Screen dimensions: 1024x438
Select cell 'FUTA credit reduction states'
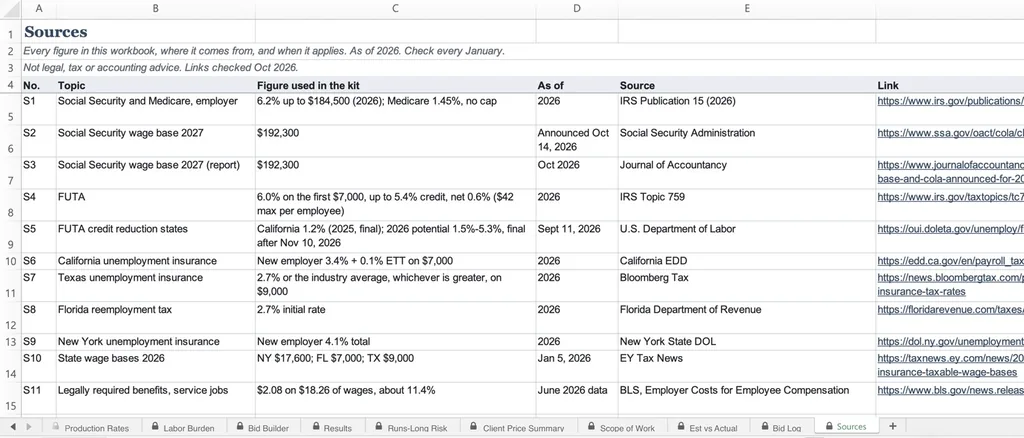pyautogui.click(x=155, y=237)
